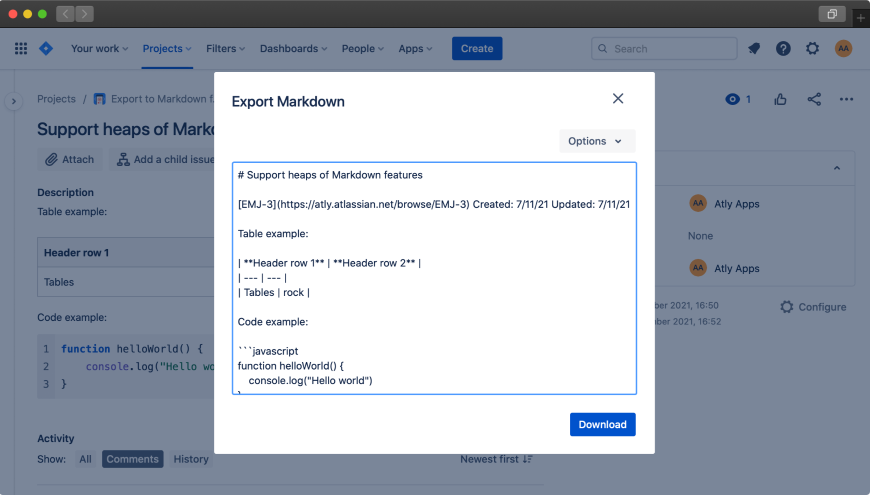
Task: Open the Projects menu
Action: tap(167, 48)
